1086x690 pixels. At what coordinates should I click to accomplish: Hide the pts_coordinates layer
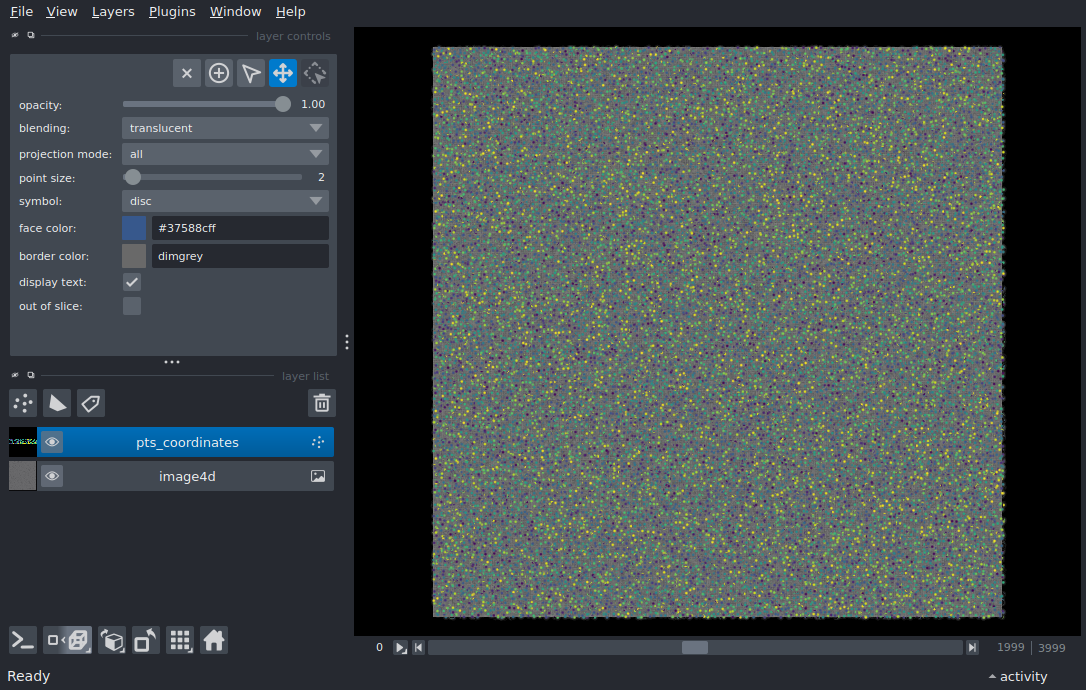pos(52,442)
